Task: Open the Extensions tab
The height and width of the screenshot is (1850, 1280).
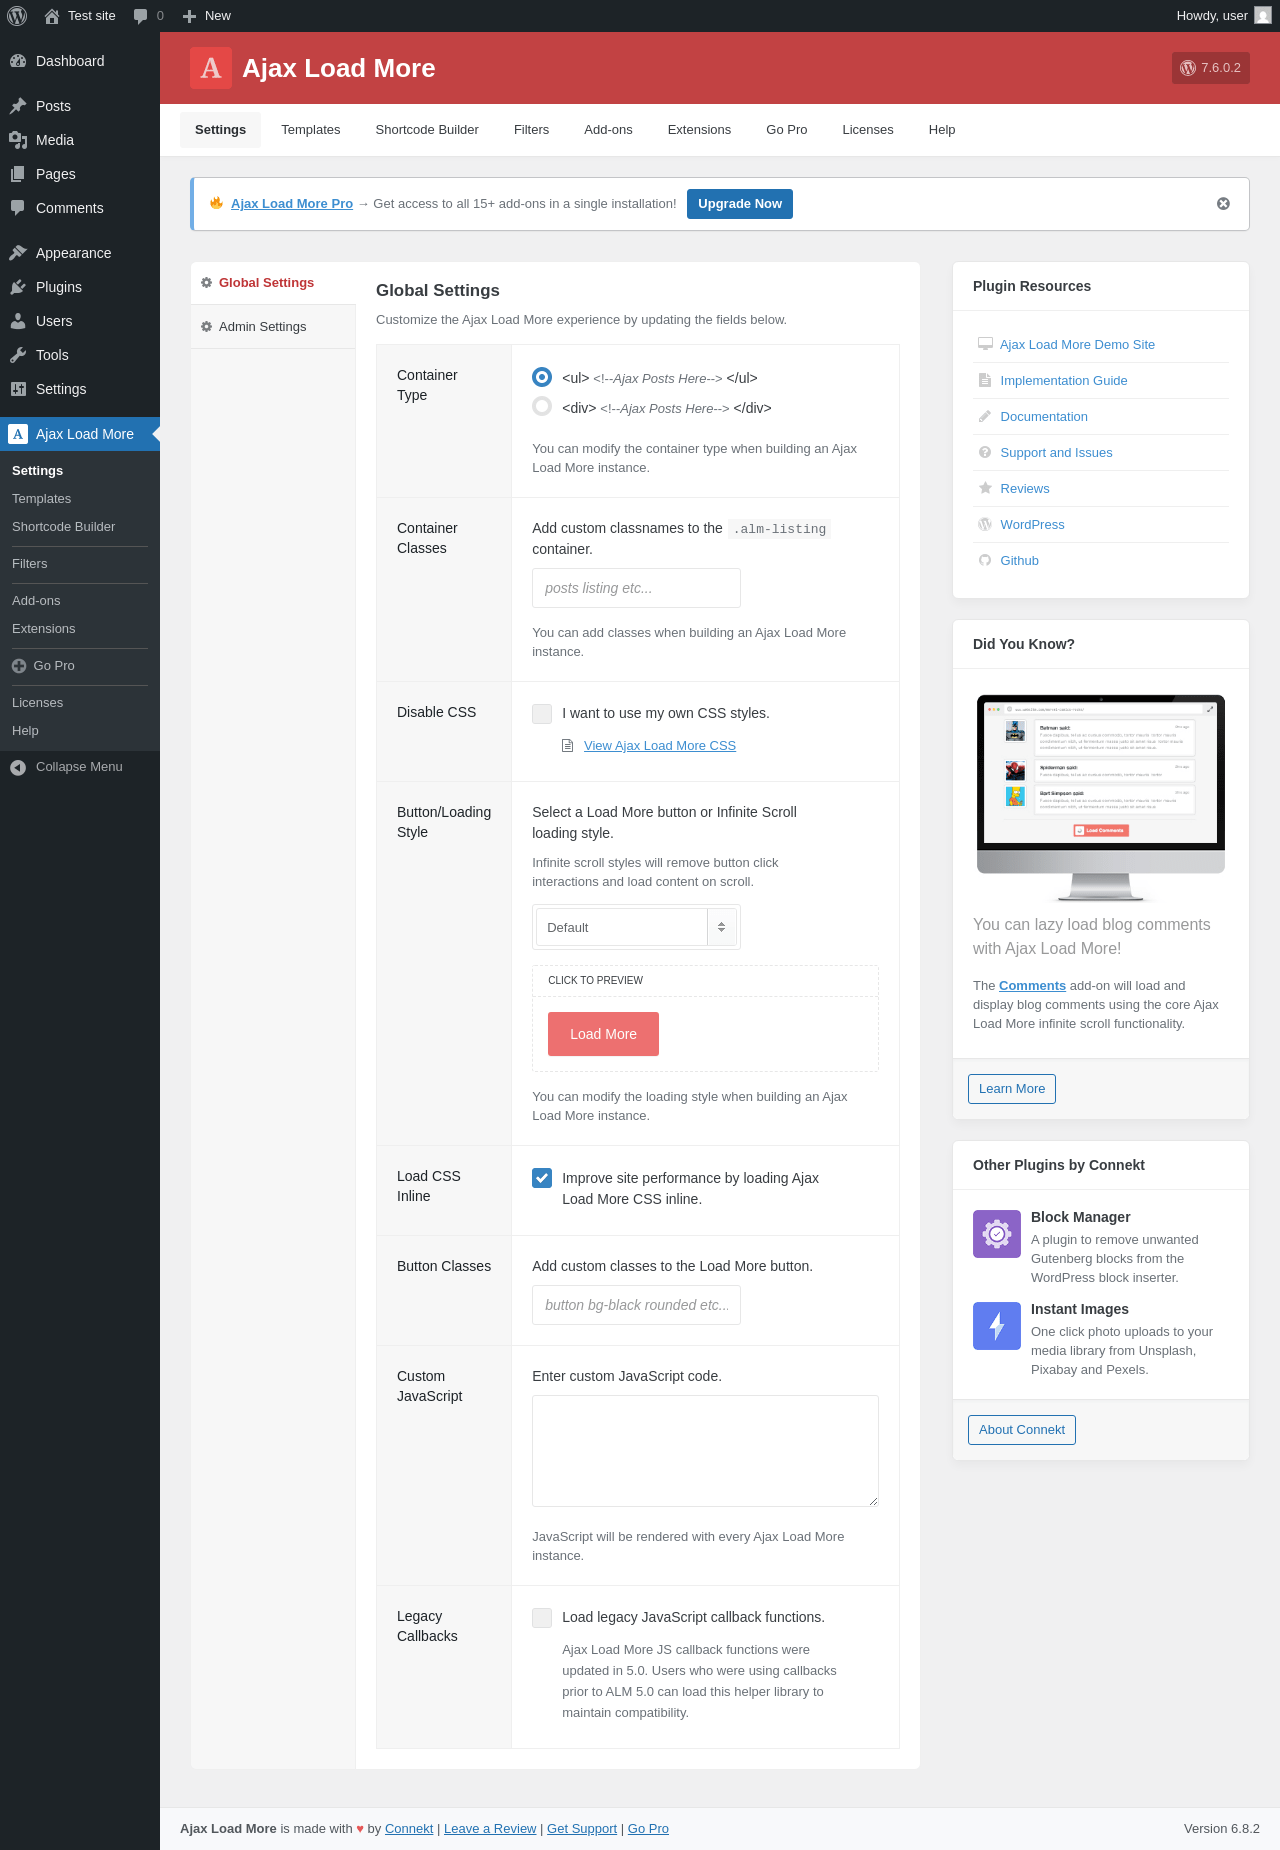Action: pos(699,130)
